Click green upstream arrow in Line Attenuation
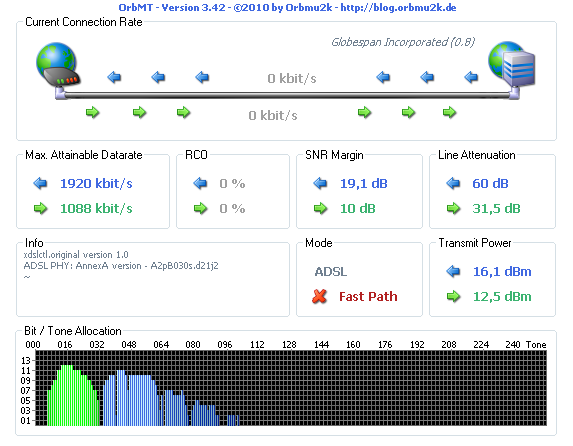This screenshot has width=573, height=446. click(x=453, y=208)
